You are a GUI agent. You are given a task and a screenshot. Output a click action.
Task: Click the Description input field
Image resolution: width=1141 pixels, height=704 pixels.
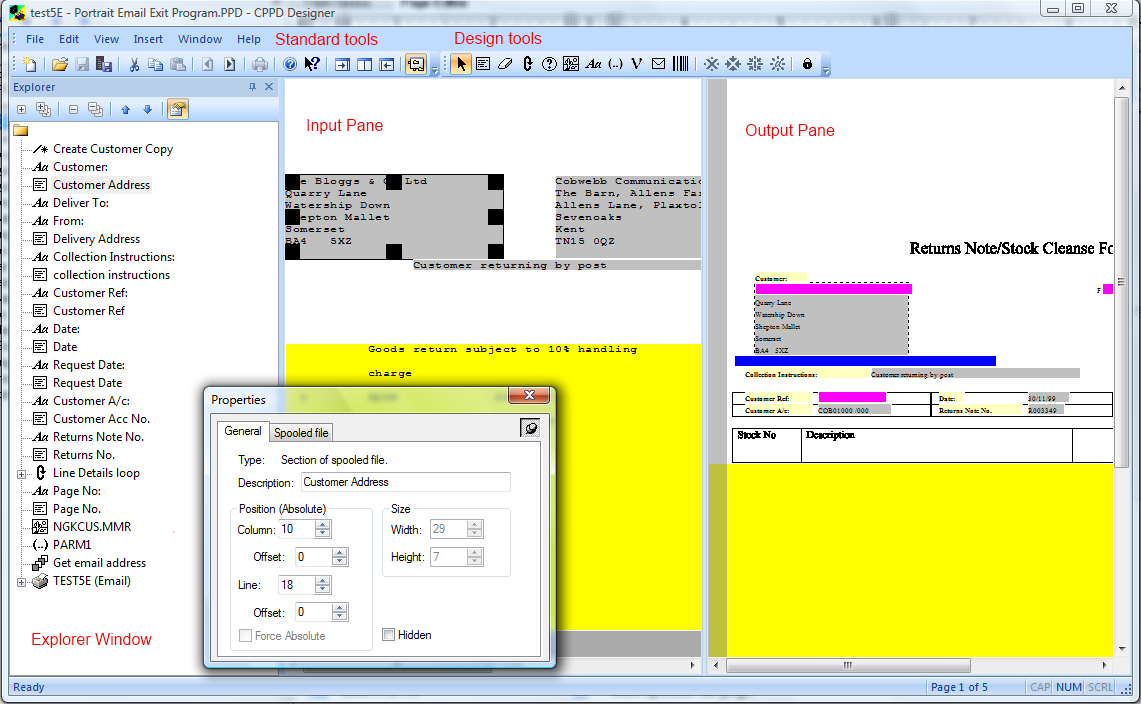click(405, 482)
